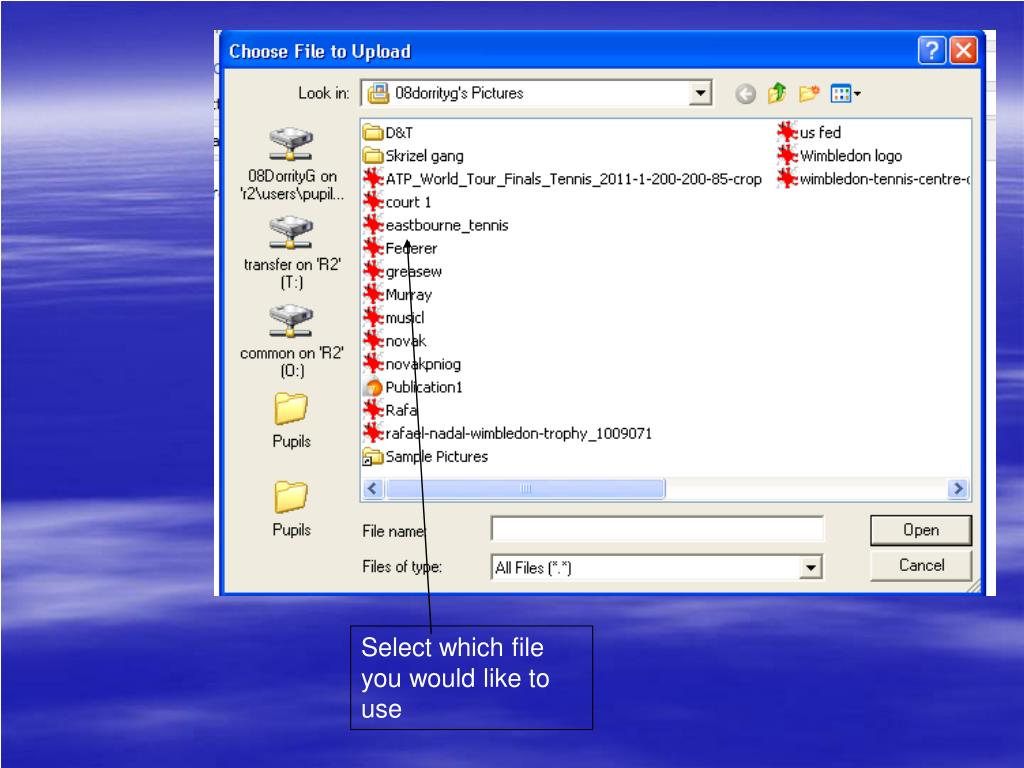Expand the Look in dropdown arrow
The height and width of the screenshot is (768, 1024).
(700, 93)
